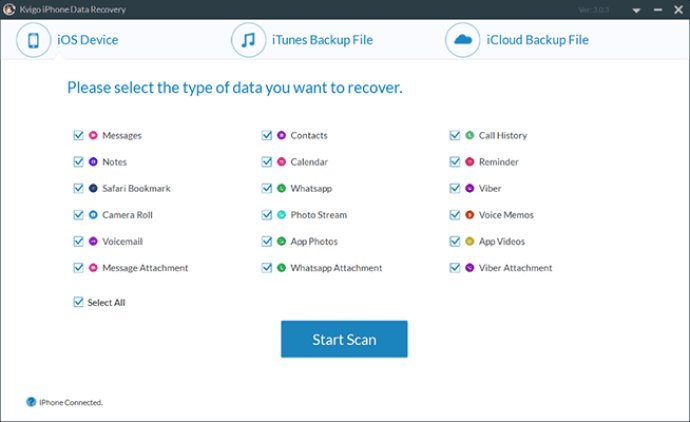Click the Camera Roll category icon
The height and width of the screenshot is (422, 690).
(93, 215)
